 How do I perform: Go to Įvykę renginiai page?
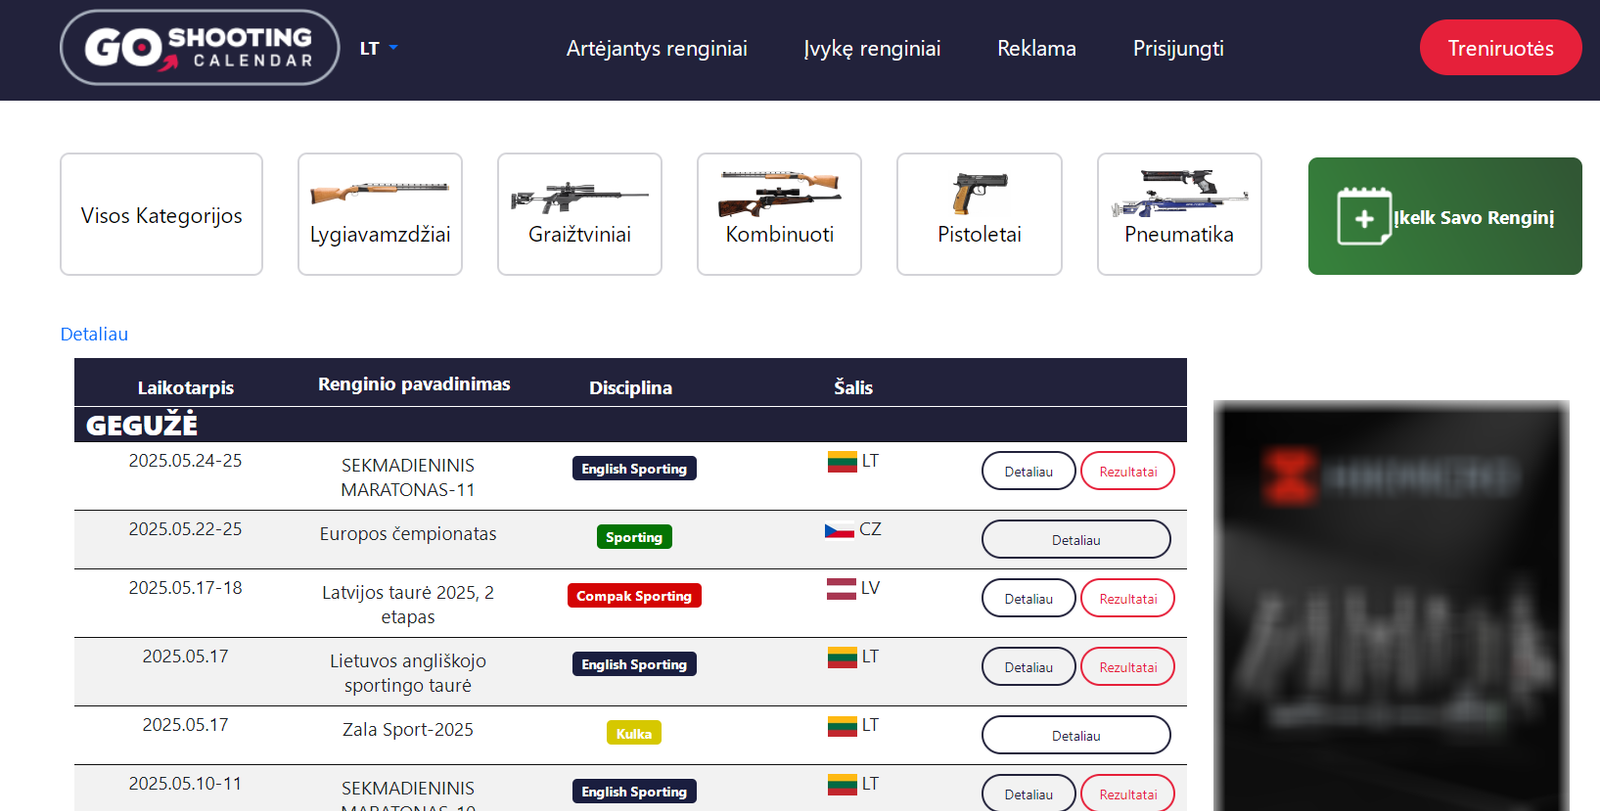tap(872, 48)
